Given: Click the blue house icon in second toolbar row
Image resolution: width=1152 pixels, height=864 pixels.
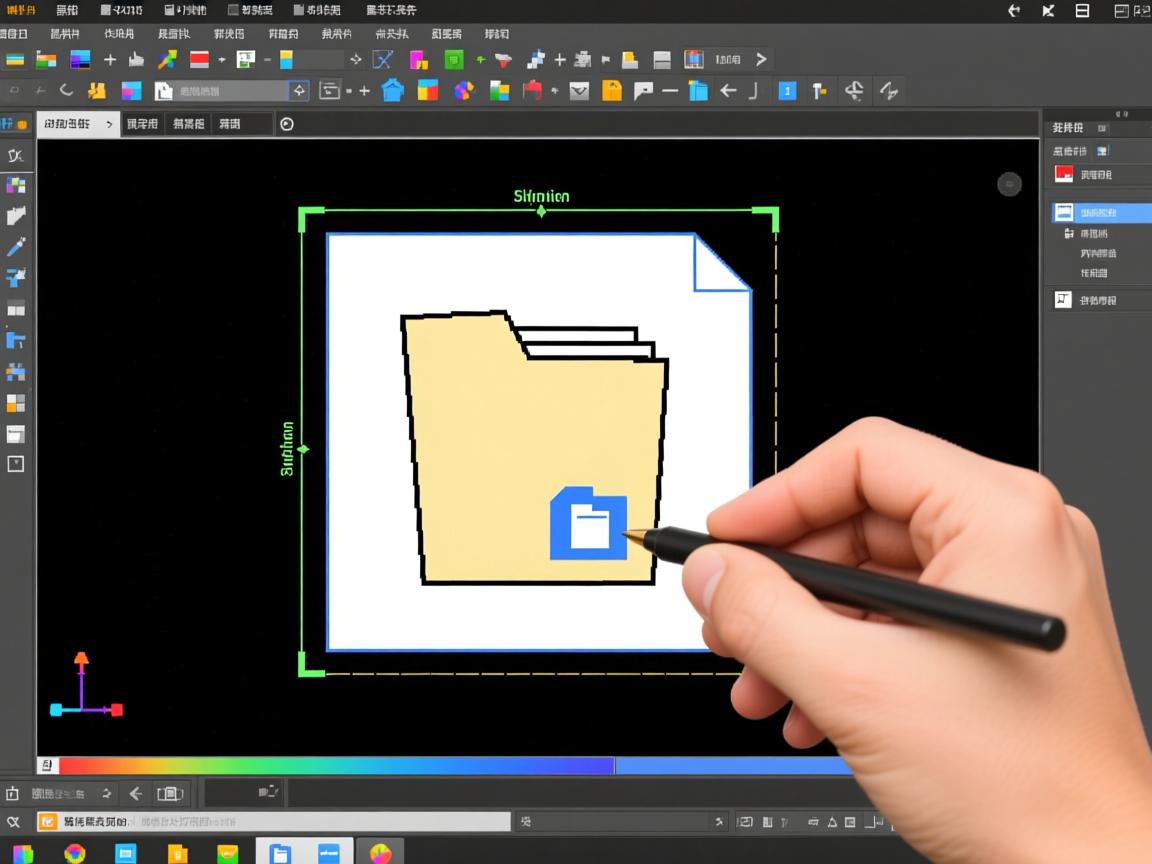Looking at the screenshot, I should pyautogui.click(x=393, y=91).
